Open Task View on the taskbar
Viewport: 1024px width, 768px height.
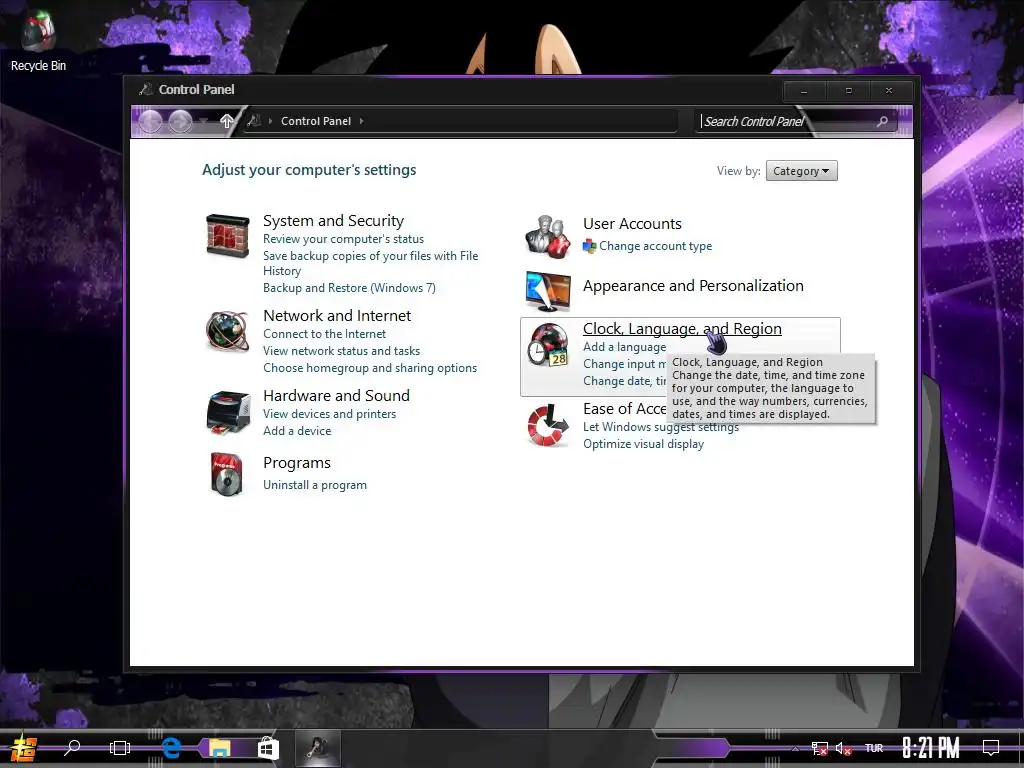point(120,748)
